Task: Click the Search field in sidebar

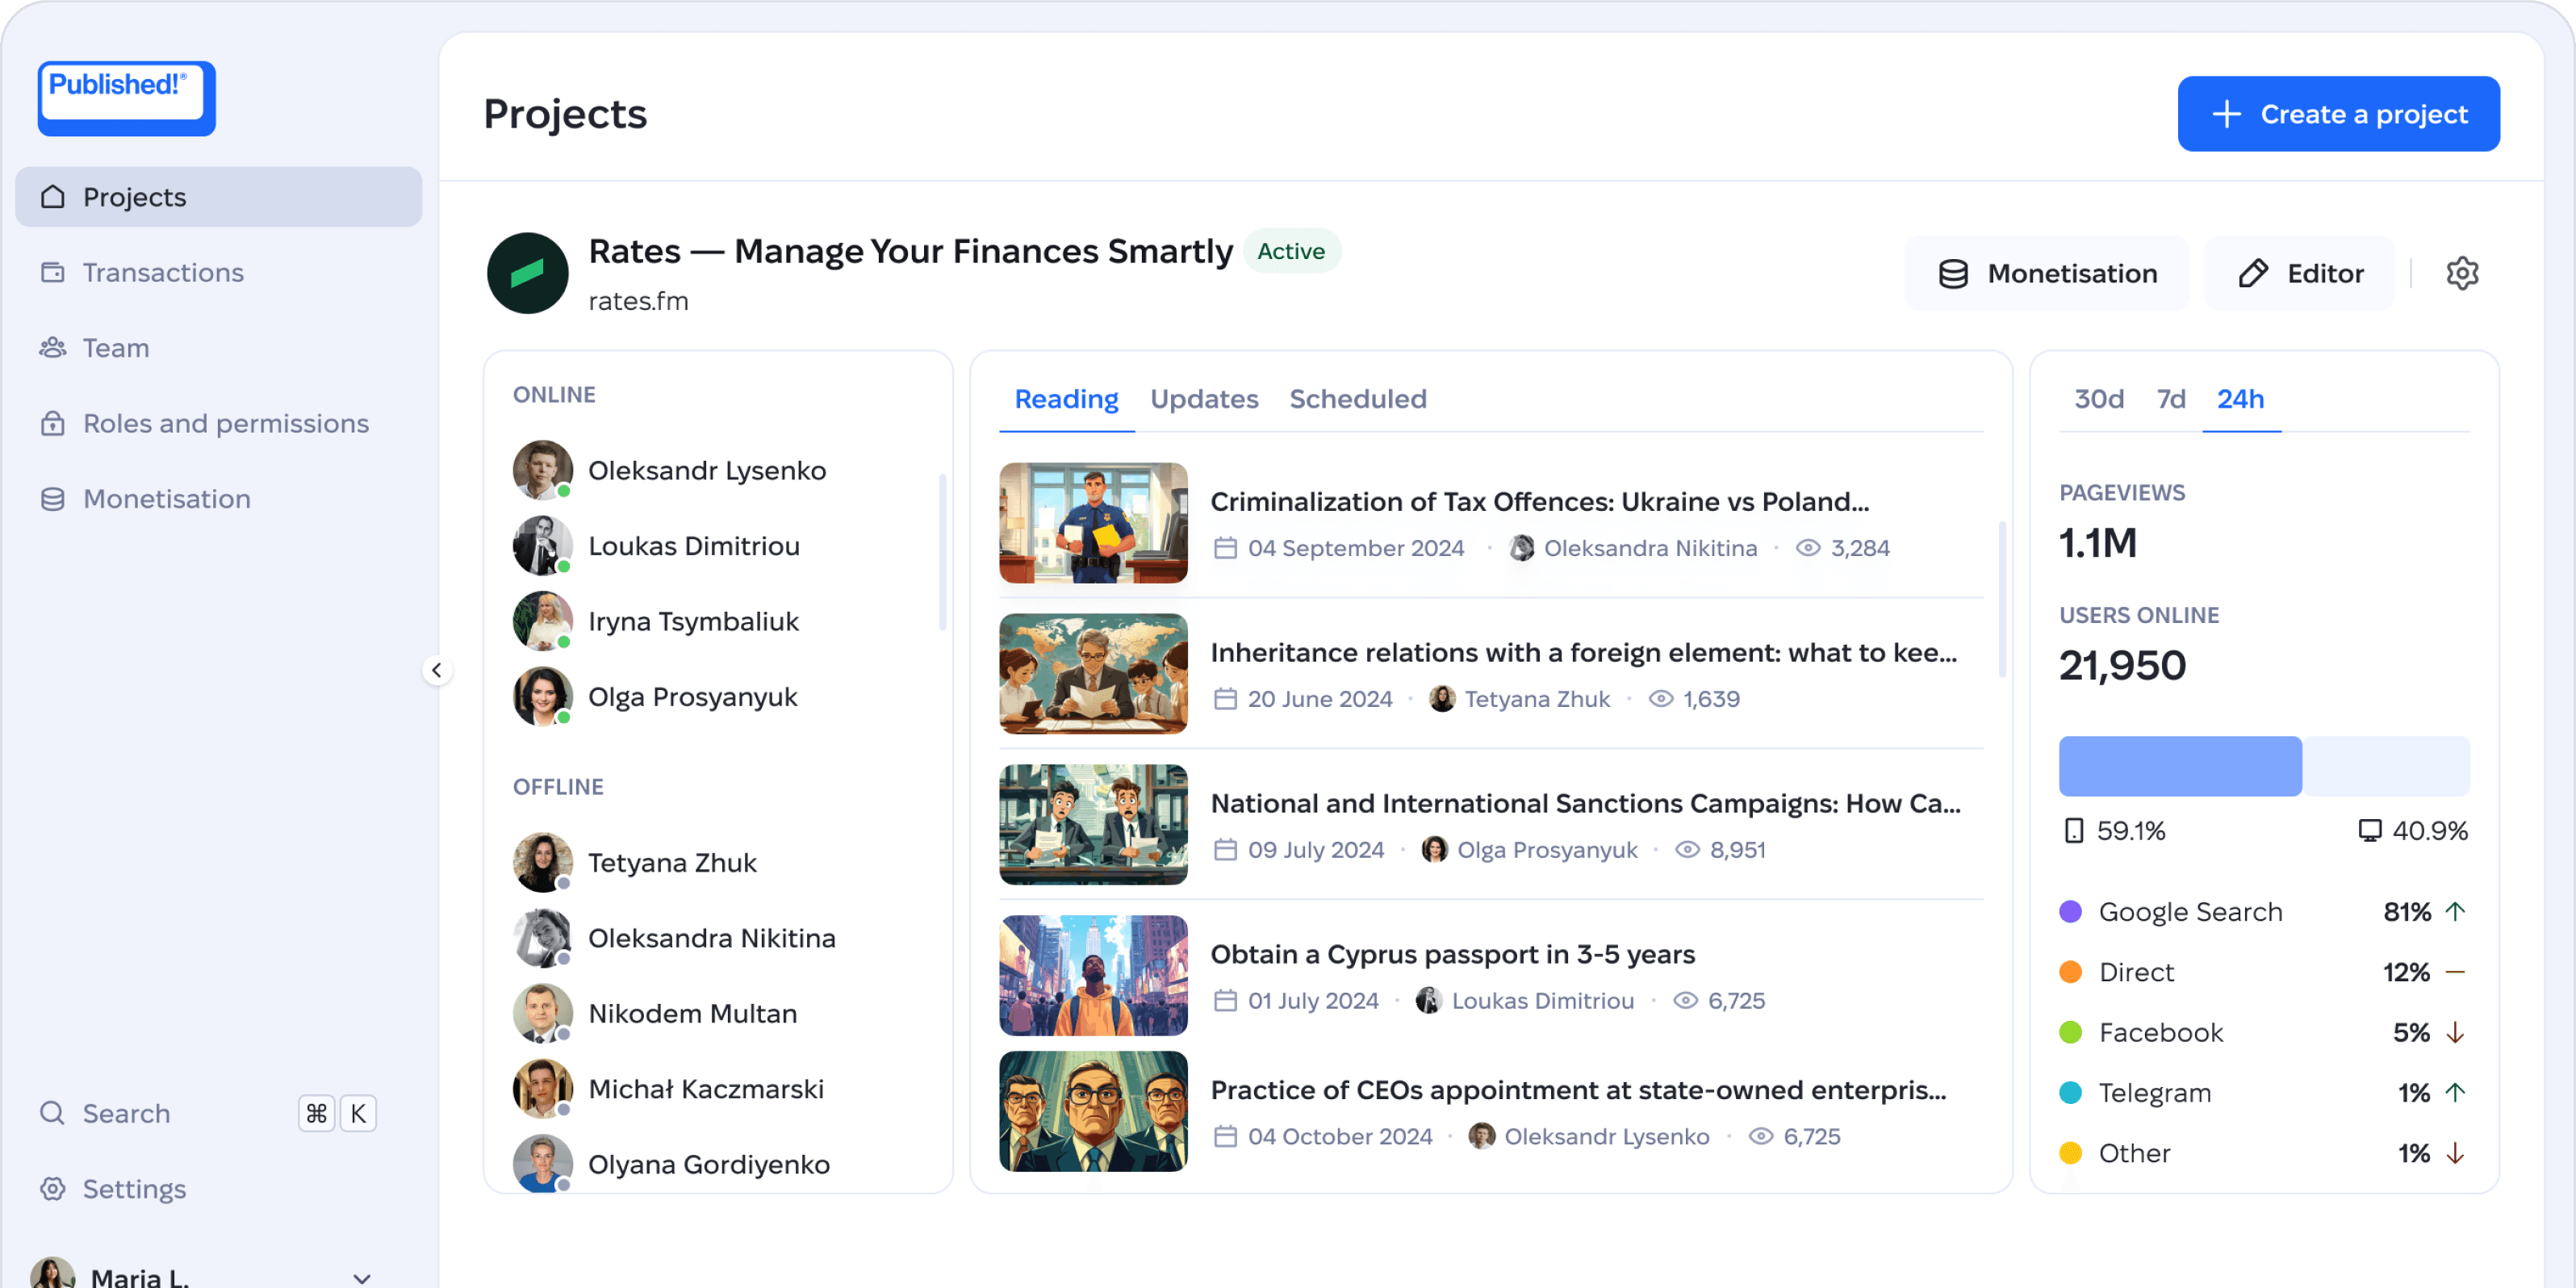Action: point(126,1113)
